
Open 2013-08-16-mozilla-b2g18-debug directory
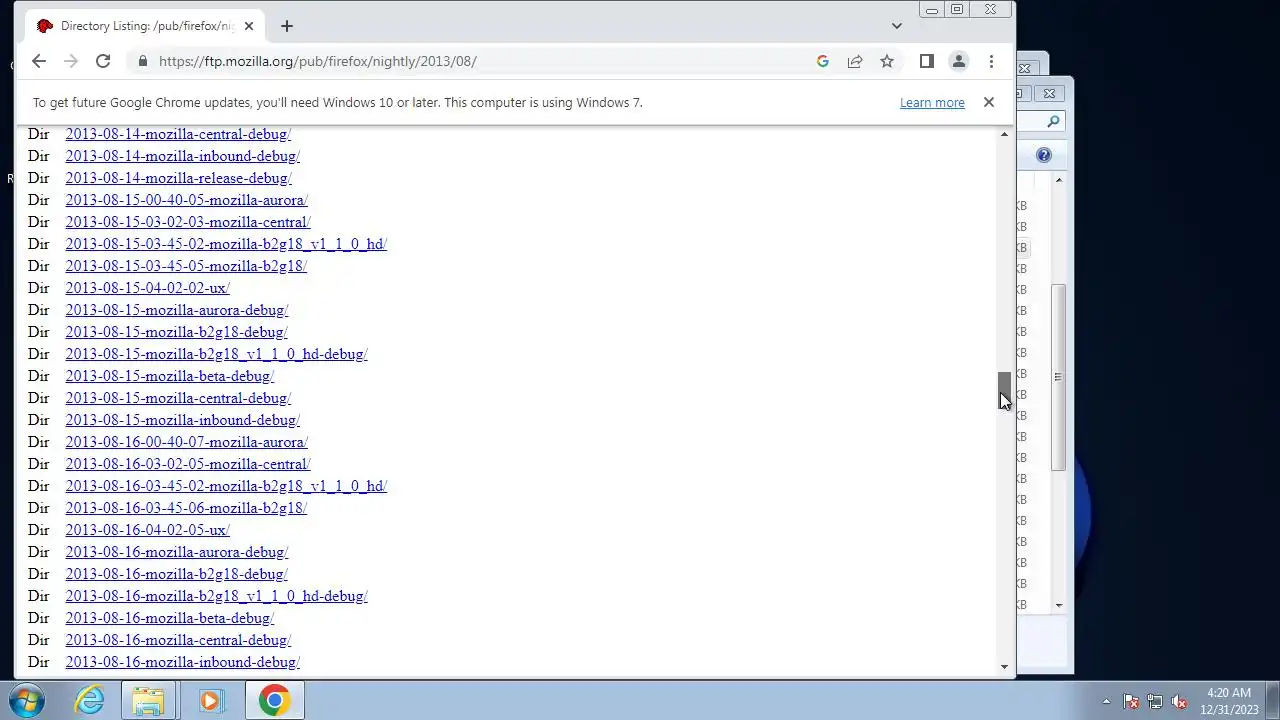pyautogui.click(x=176, y=574)
